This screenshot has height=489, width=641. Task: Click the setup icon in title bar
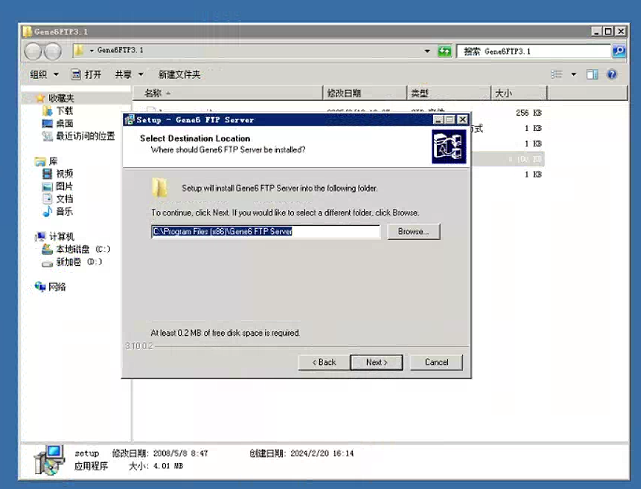[129, 119]
